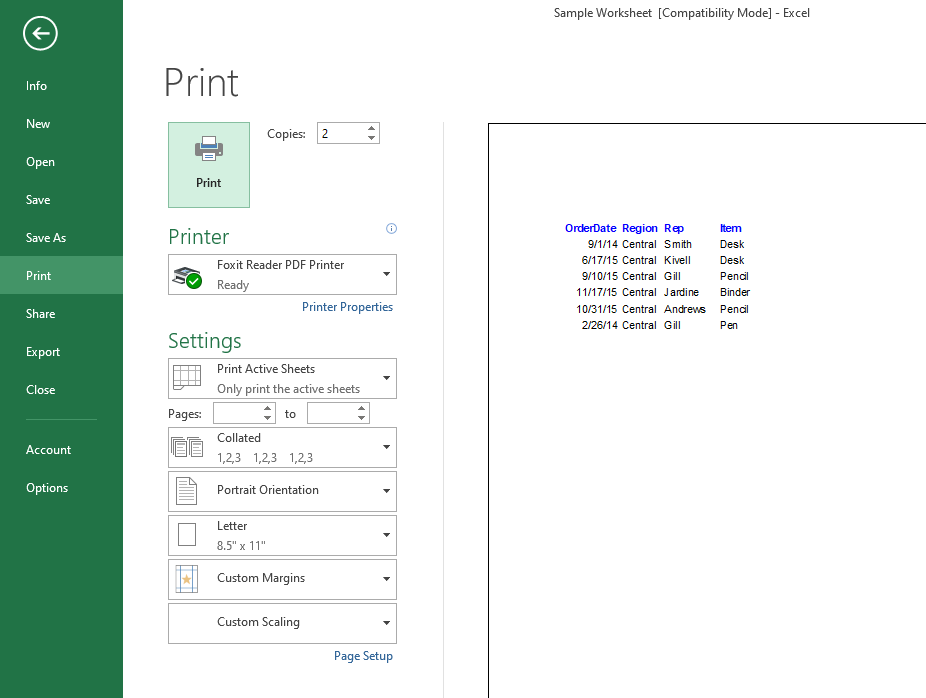Expand the Foxit Reader PDF Printer dropdown
This screenshot has width=926, height=698.
click(386, 274)
